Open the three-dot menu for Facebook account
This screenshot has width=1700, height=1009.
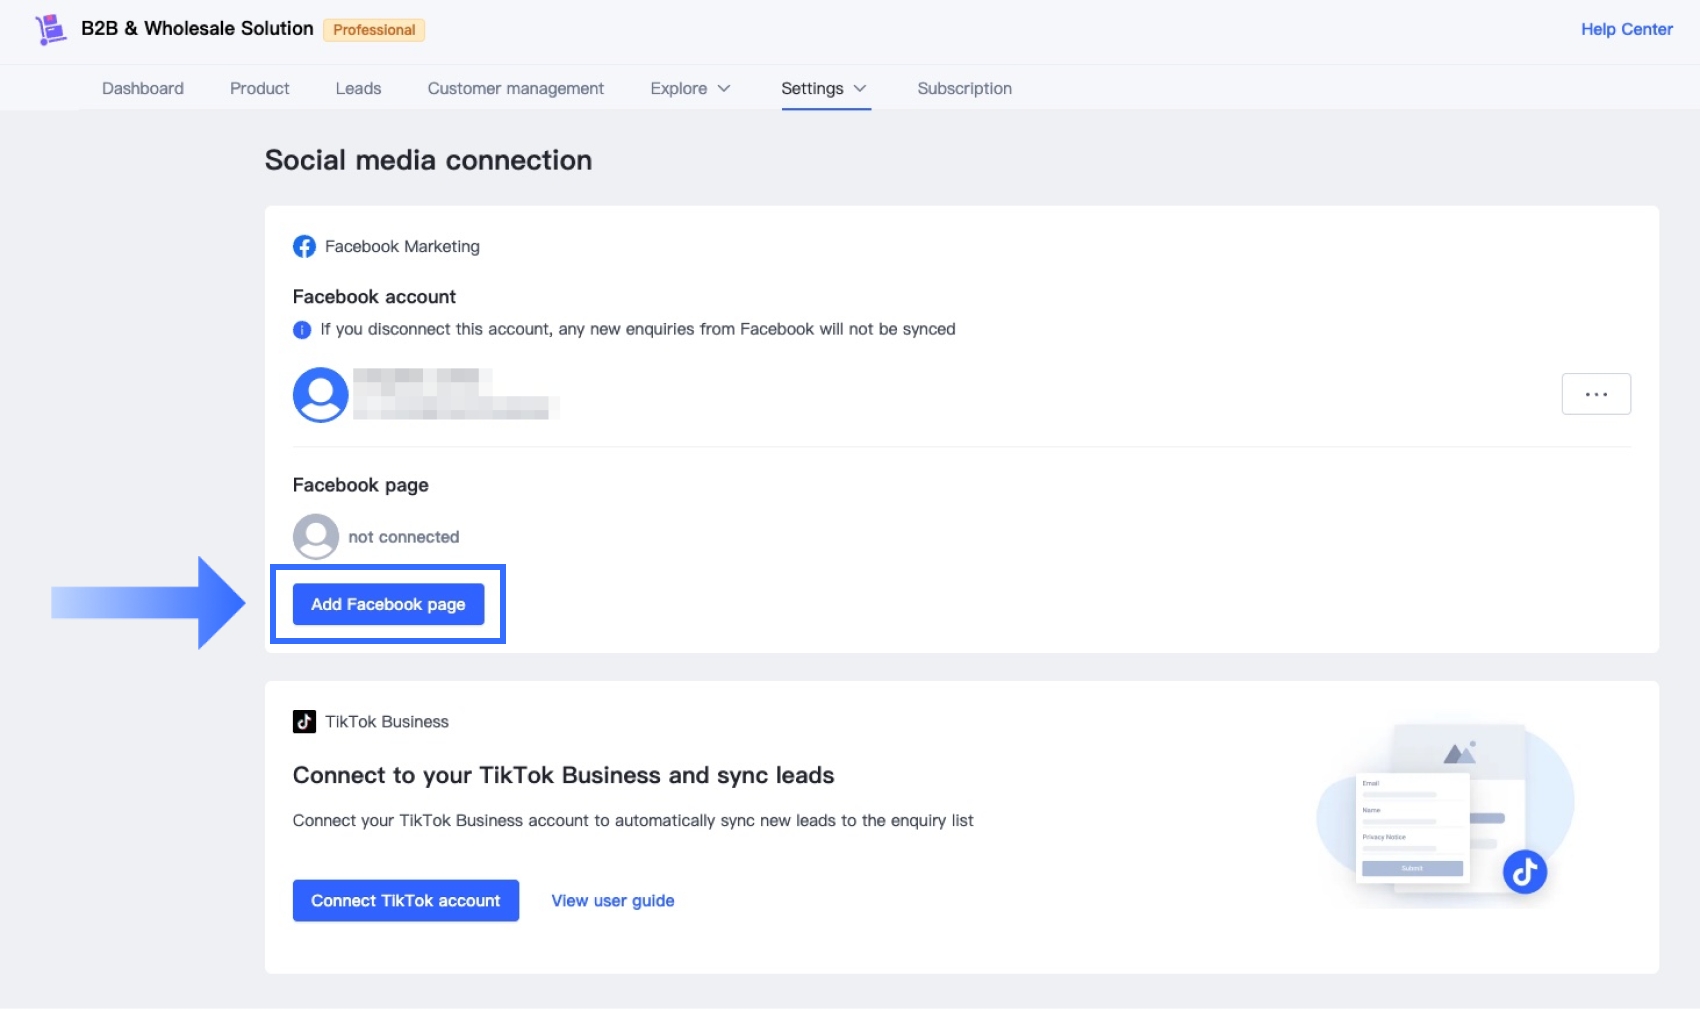(x=1596, y=394)
